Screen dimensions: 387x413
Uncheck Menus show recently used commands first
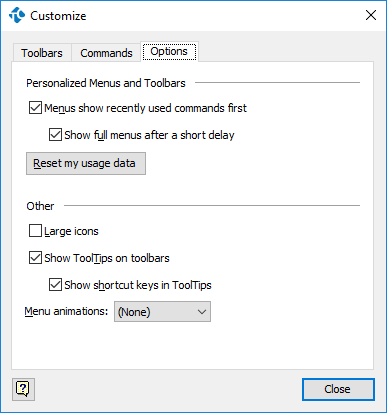coord(35,108)
